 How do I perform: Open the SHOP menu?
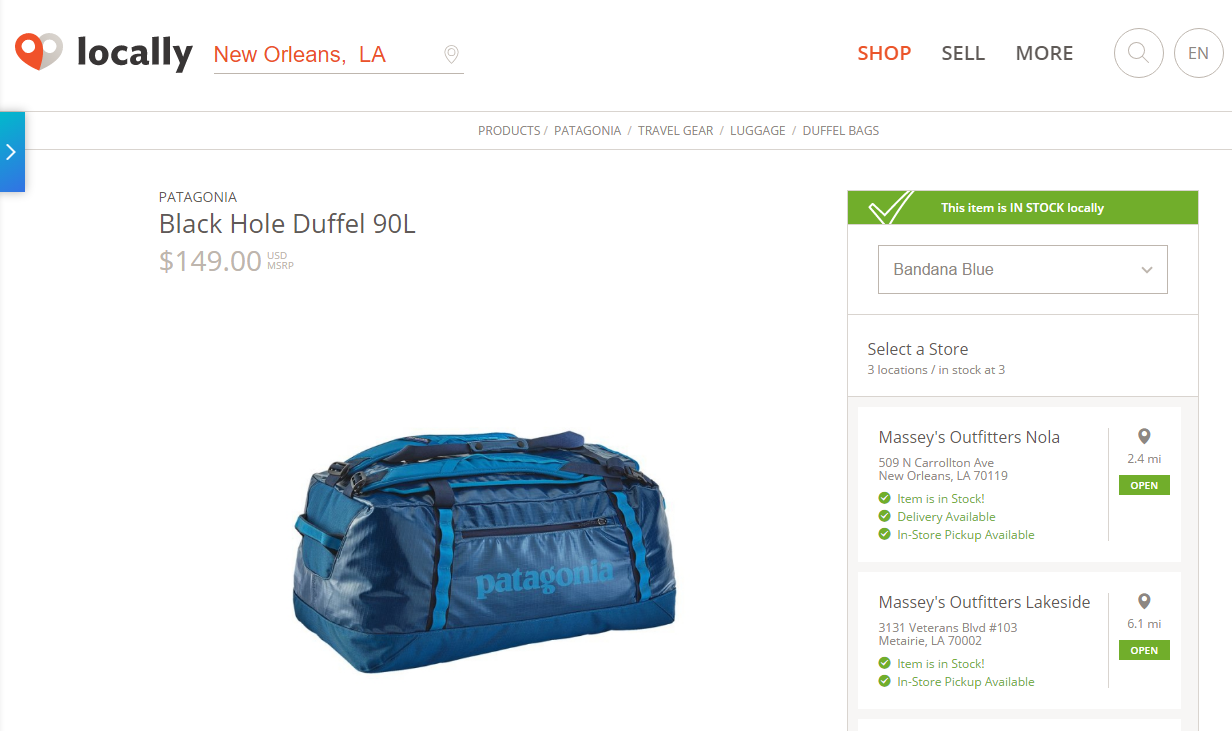point(884,53)
